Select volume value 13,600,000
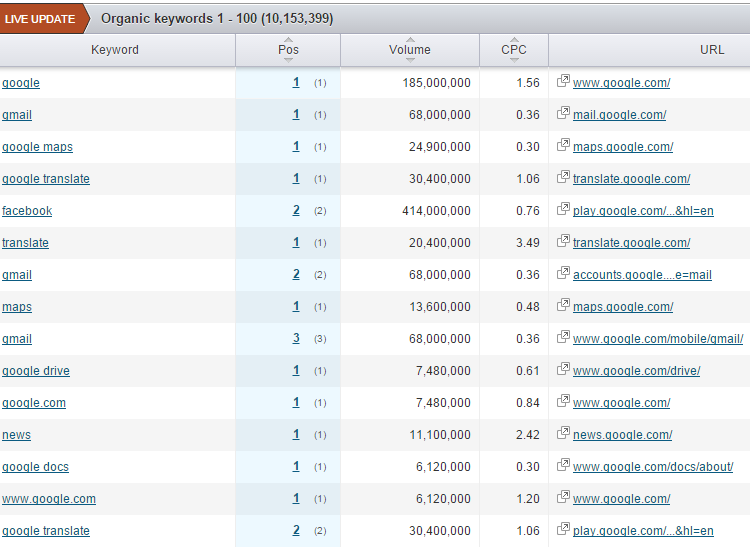 [x=440, y=307]
